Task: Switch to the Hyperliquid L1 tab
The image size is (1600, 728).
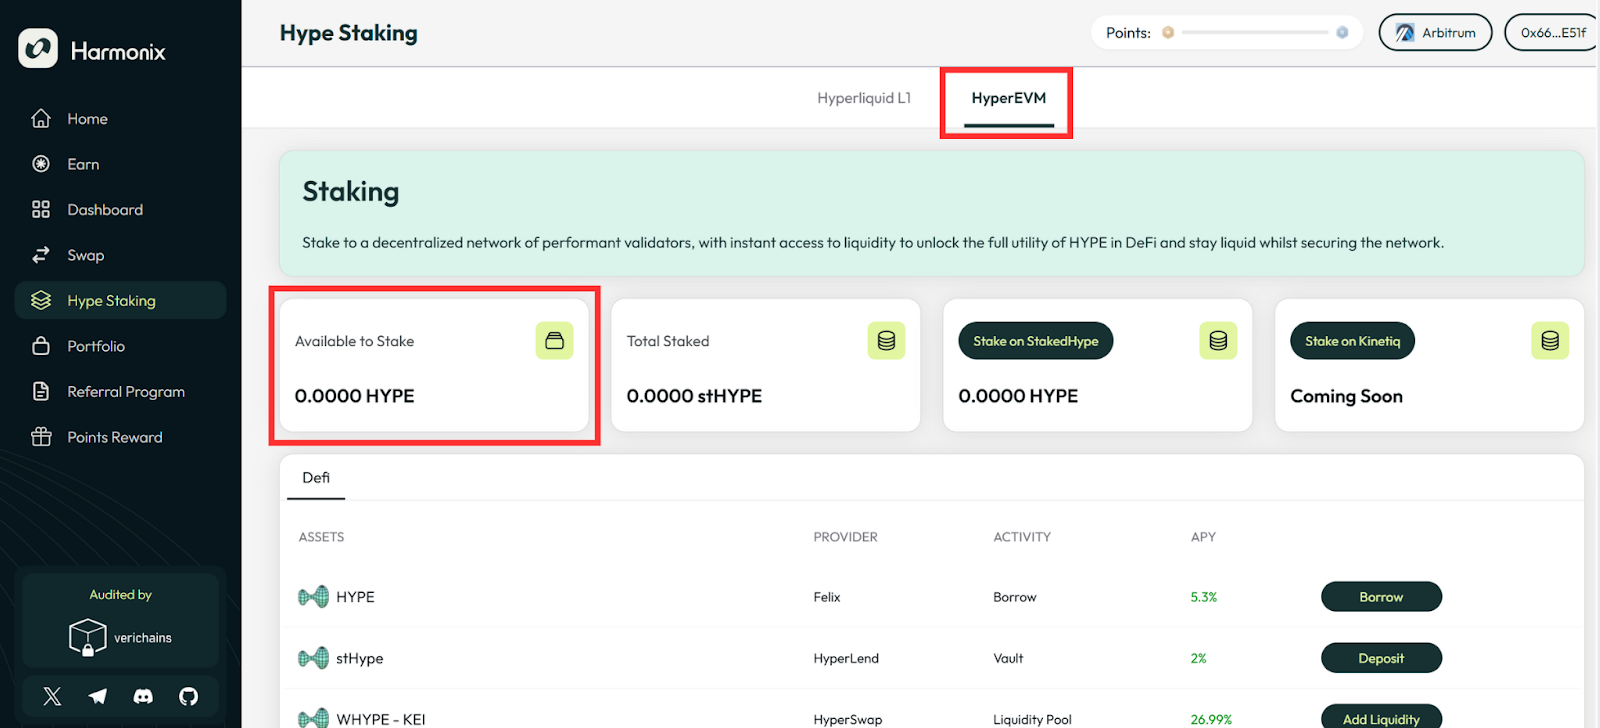Action: point(864,98)
